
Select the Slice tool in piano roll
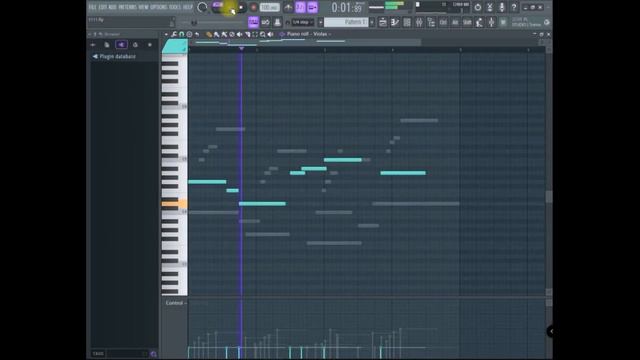click(247, 34)
